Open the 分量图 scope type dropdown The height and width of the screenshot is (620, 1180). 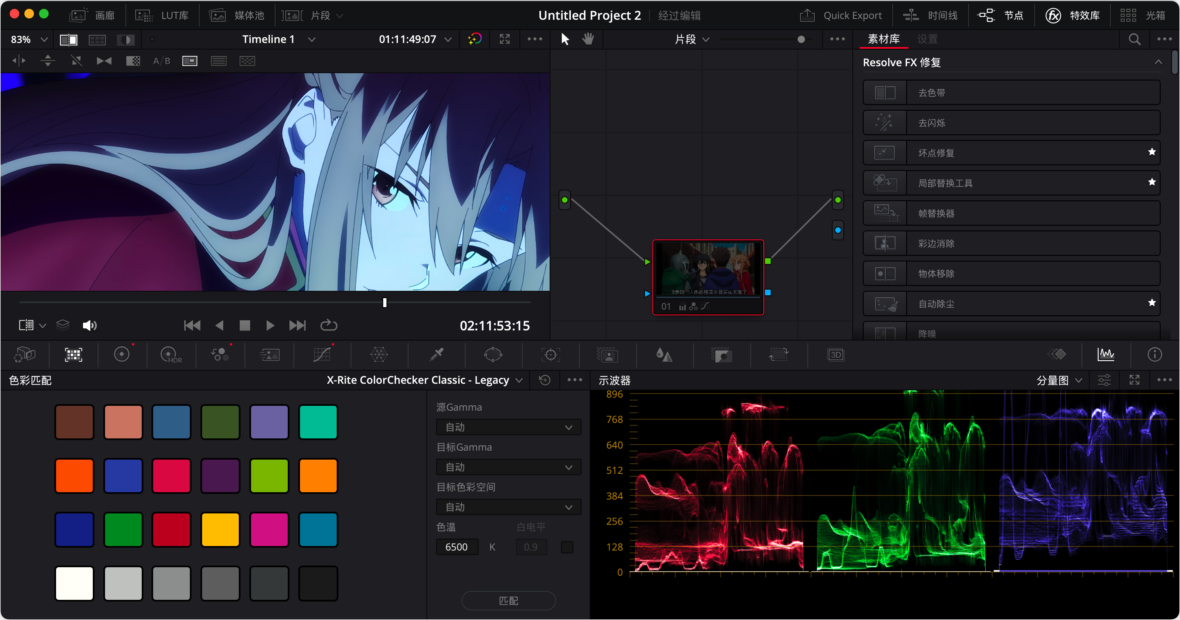(x=1055, y=380)
